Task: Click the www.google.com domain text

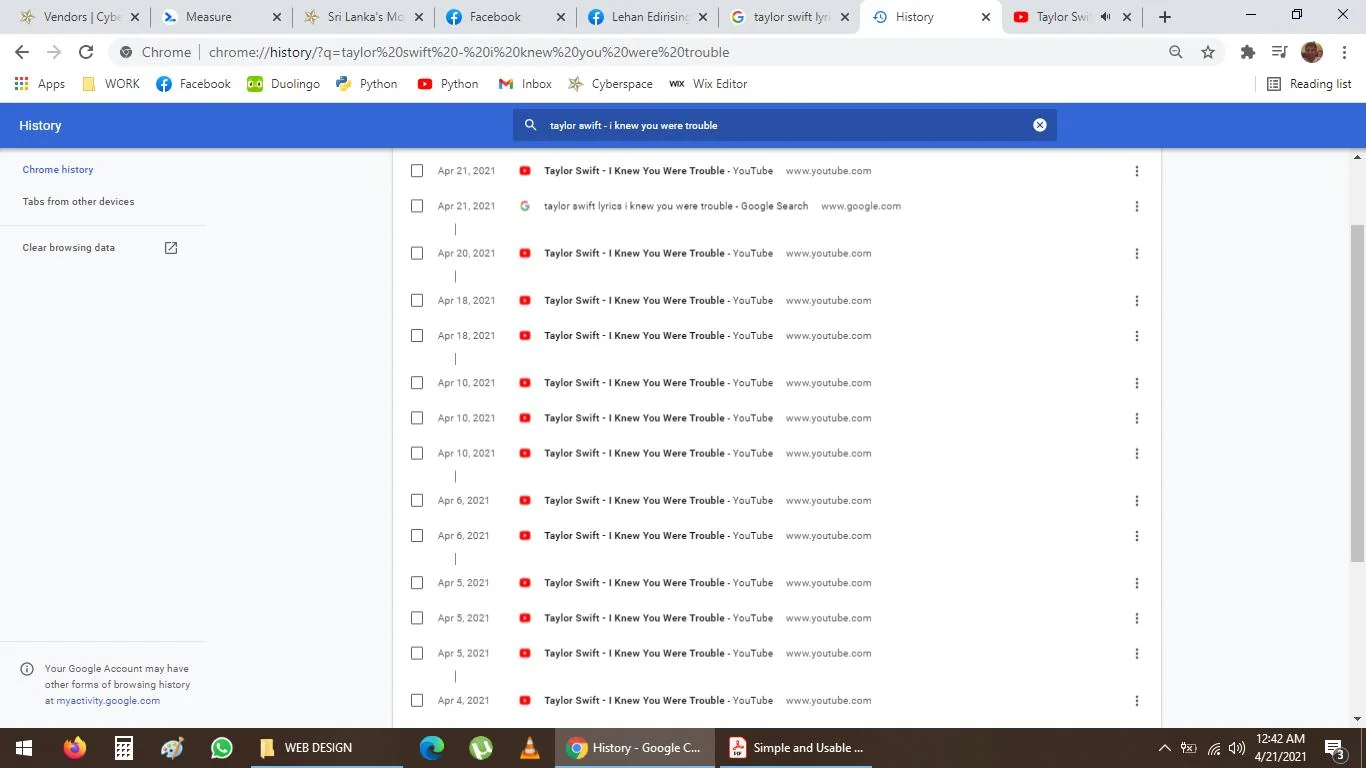Action: [x=861, y=206]
